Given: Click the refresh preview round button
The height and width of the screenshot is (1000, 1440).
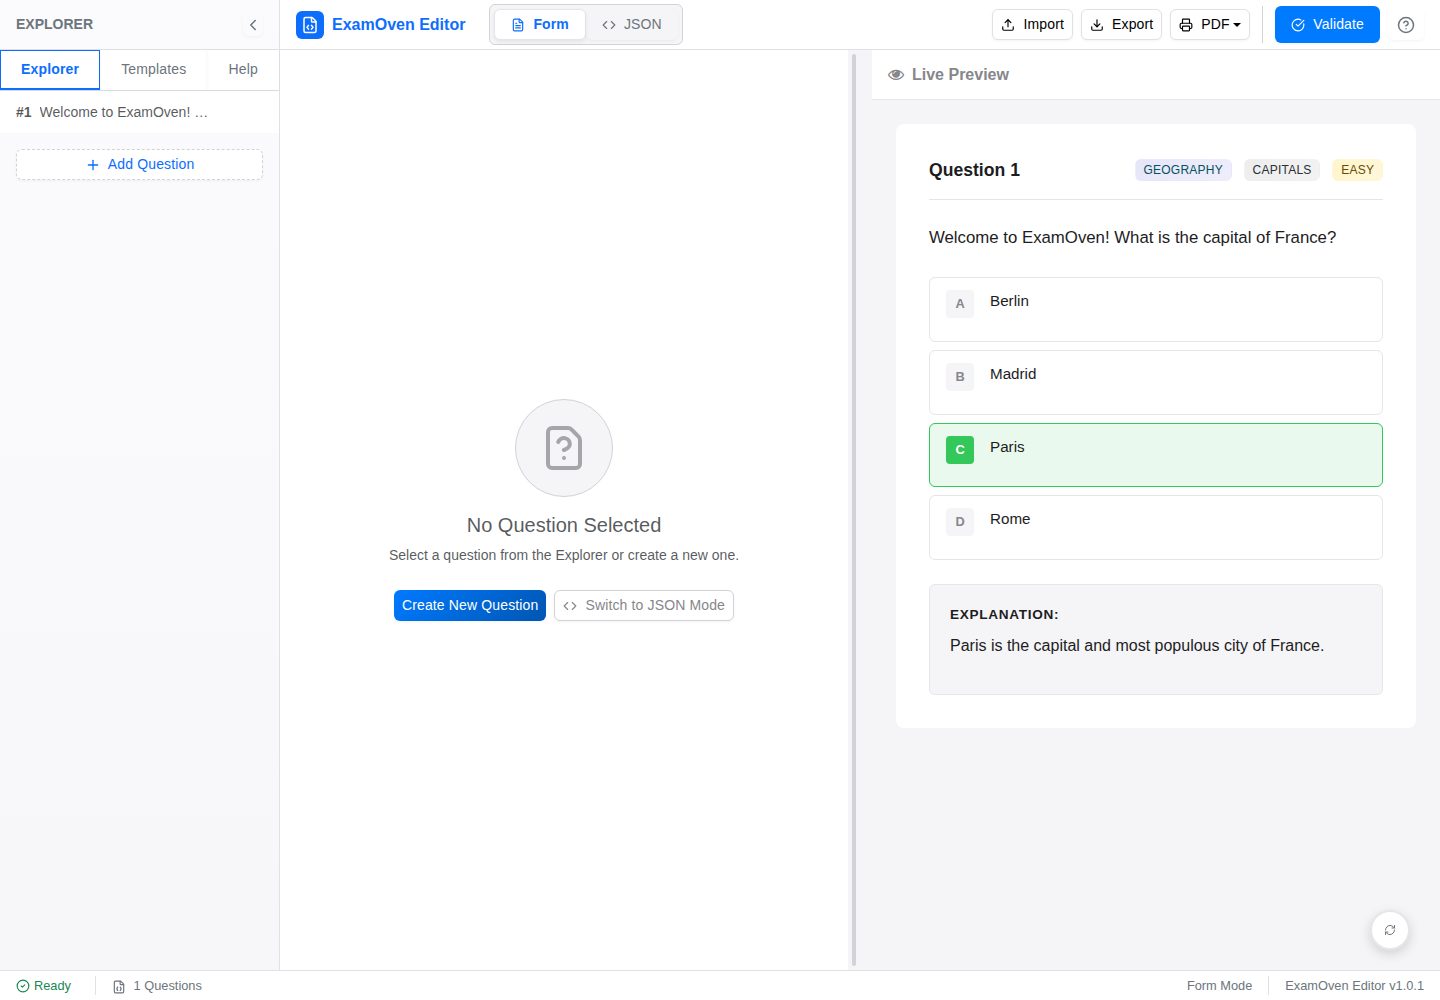Looking at the screenshot, I should pyautogui.click(x=1390, y=930).
